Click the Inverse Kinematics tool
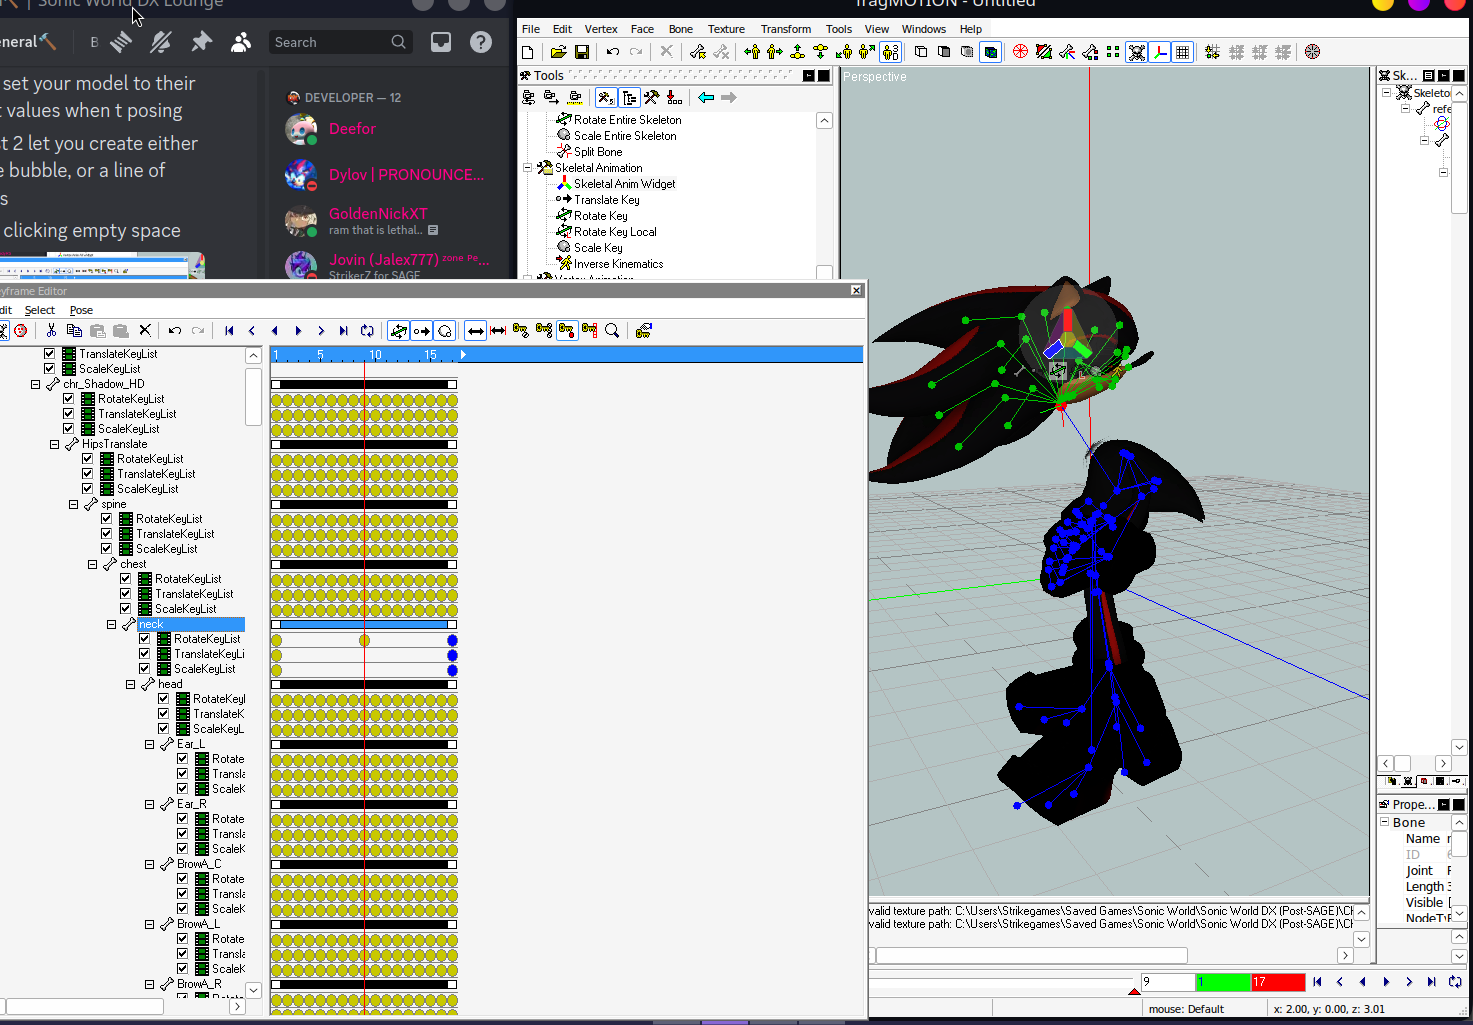Image resolution: width=1473 pixels, height=1025 pixels. click(x=618, y=264)
